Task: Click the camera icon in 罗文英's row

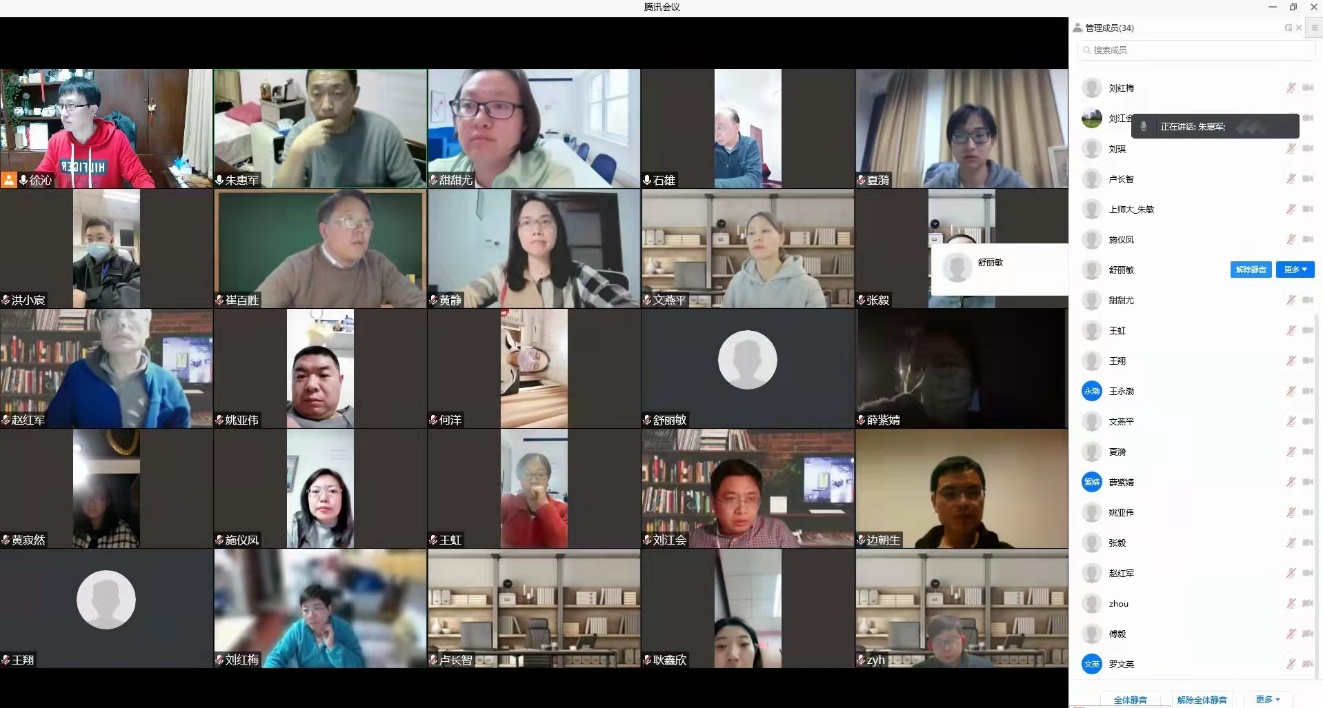Action: [x=1307, y=664]
